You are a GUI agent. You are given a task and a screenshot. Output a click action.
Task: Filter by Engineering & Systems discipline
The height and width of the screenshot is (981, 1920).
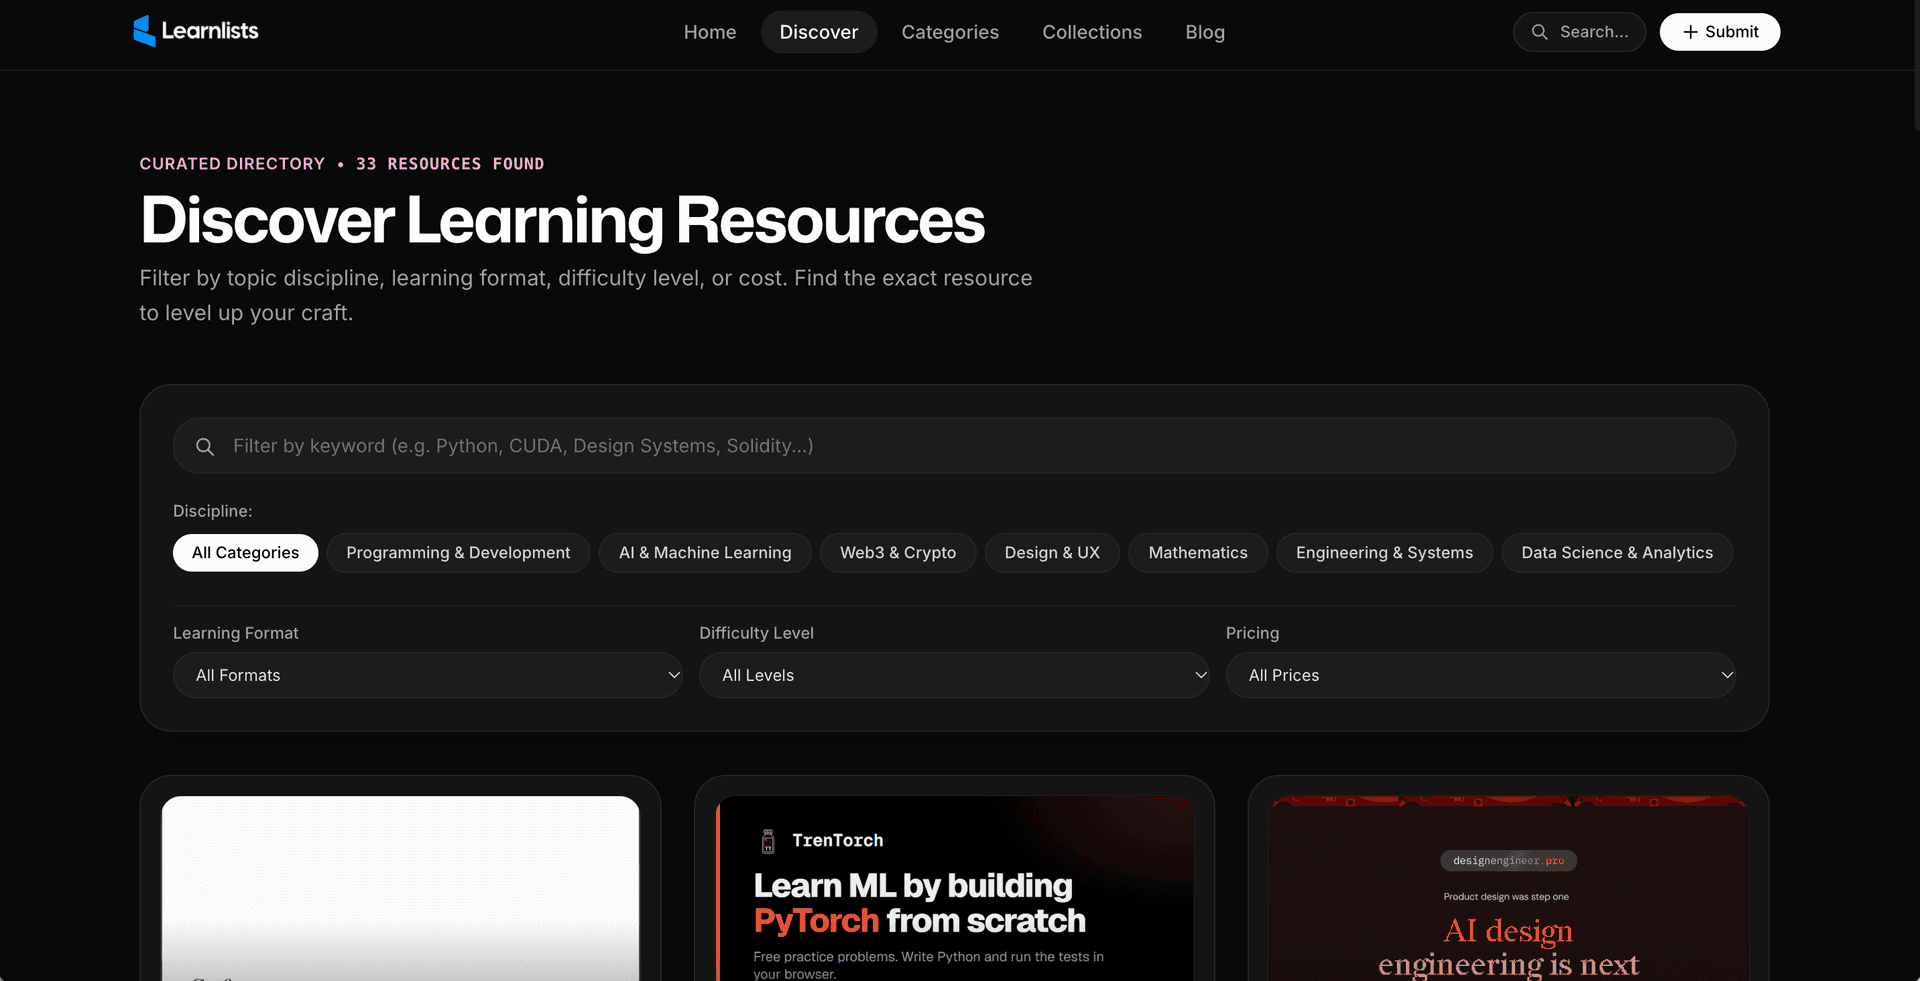1384,552
